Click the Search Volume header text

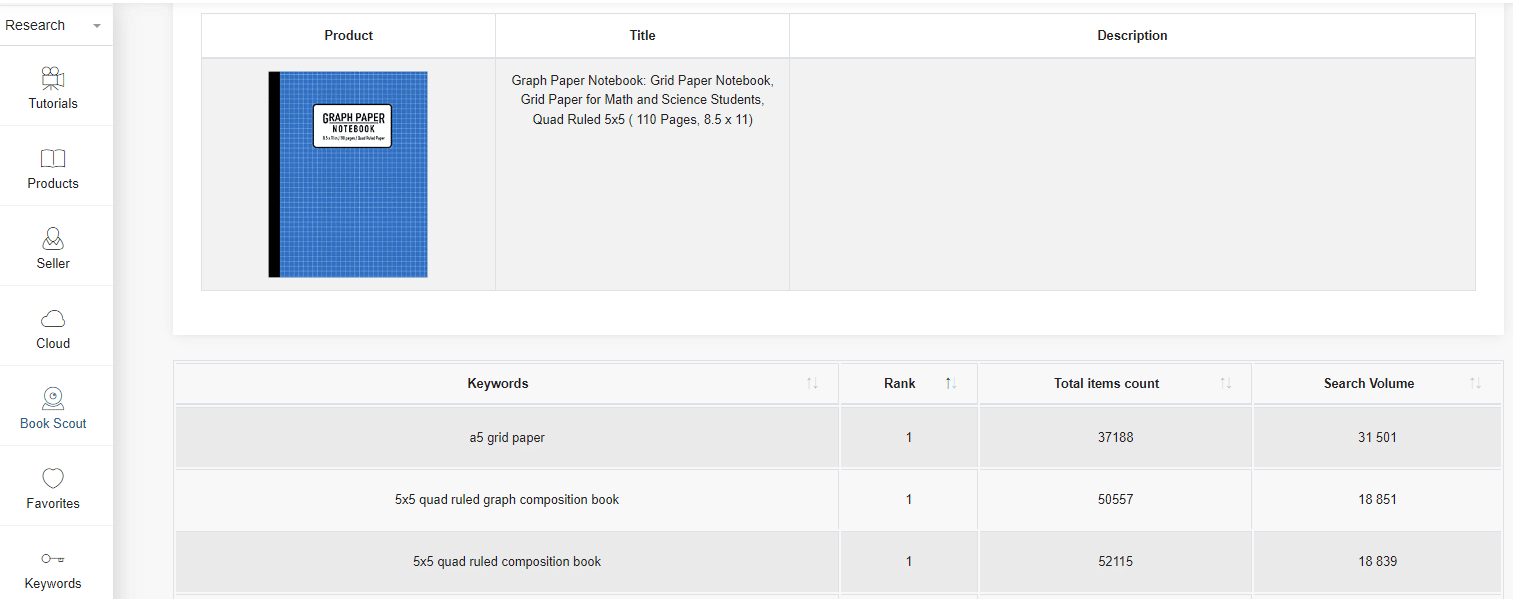(1369, 383)
